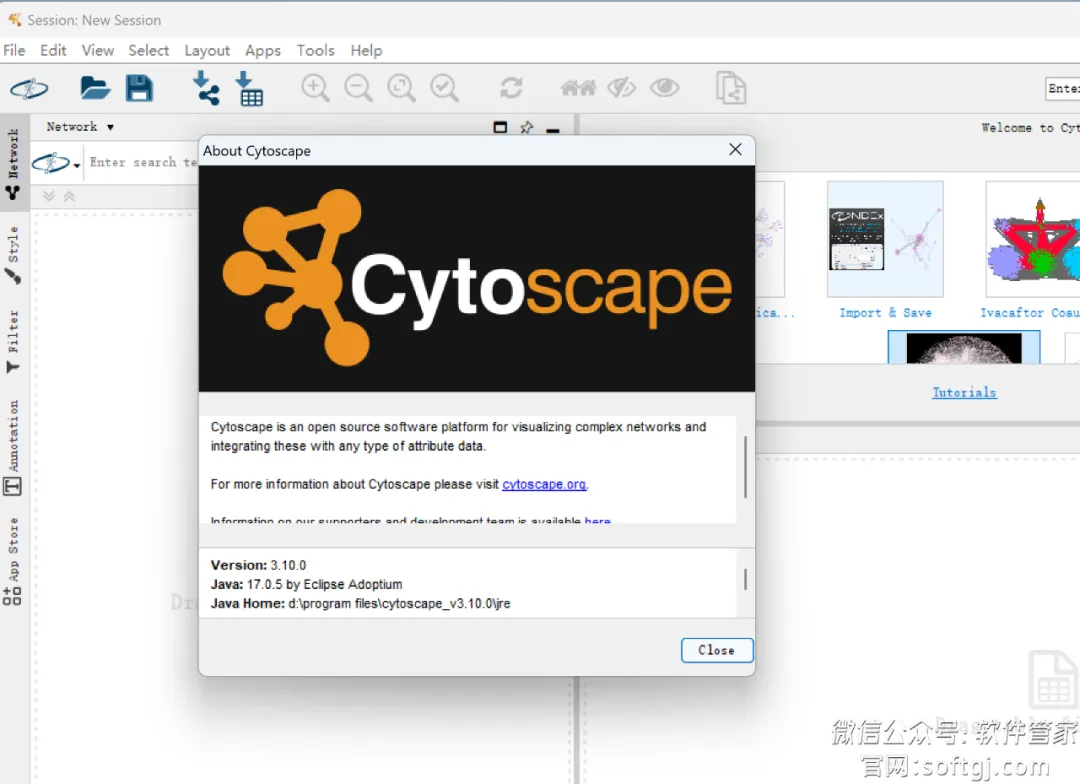Open the network search provider dropdown

(x=56, y=163)
